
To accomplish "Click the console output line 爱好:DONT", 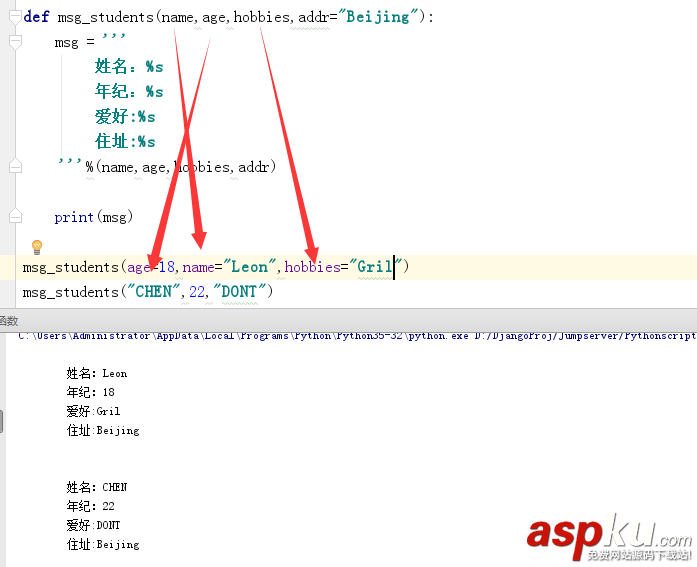I will pos(93,525).
